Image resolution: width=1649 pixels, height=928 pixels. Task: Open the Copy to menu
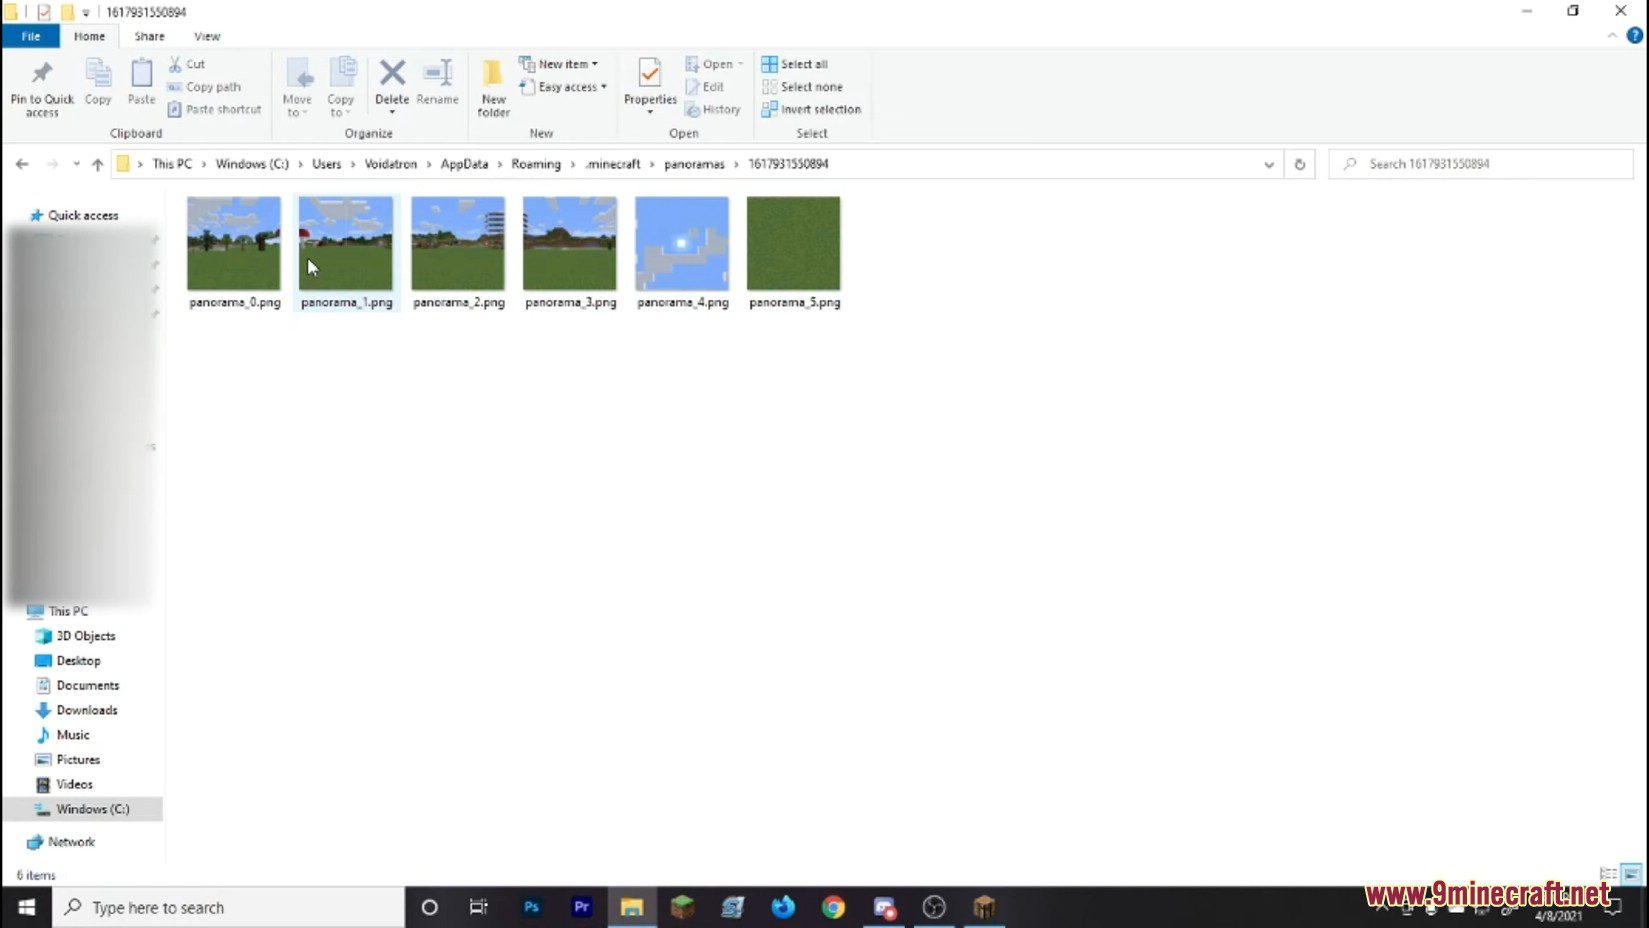click(341, 87)
